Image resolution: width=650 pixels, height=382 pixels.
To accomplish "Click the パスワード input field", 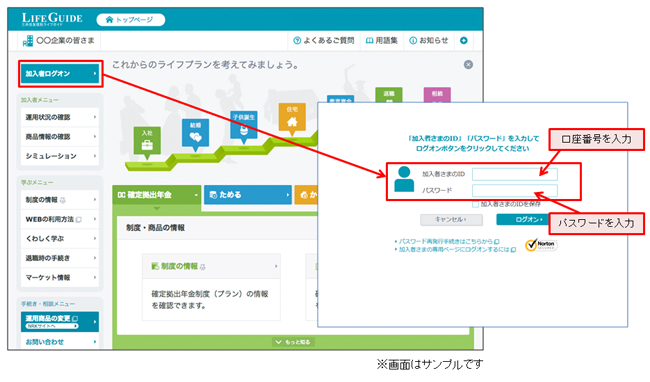I will [514, 191].
